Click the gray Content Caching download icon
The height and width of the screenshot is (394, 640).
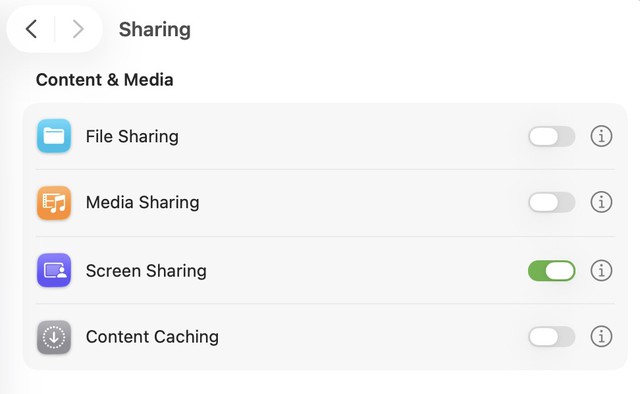tap(54, 337)
